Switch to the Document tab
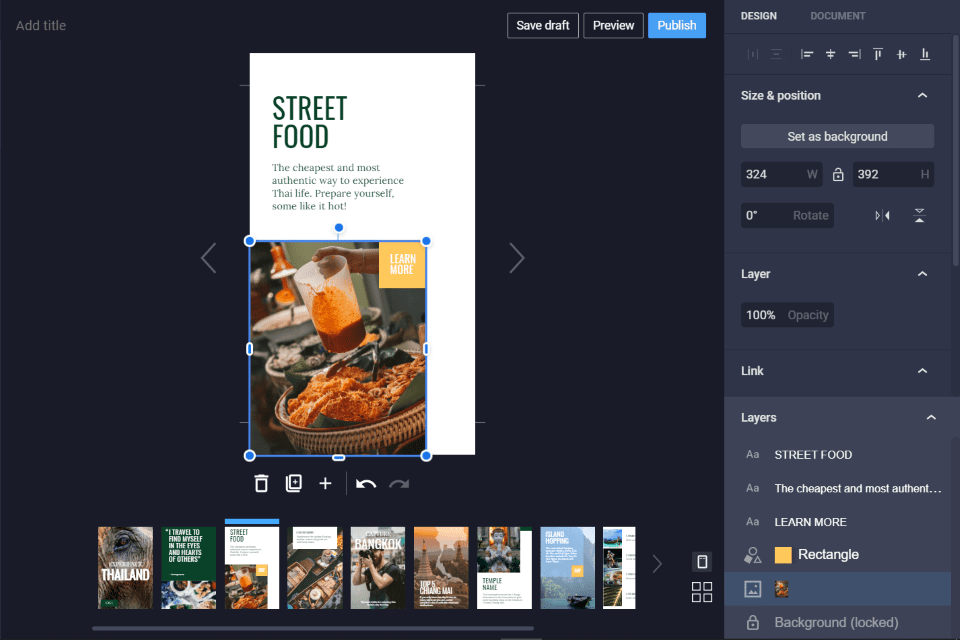The image size is (960, 640). click(x=837, y=16)
